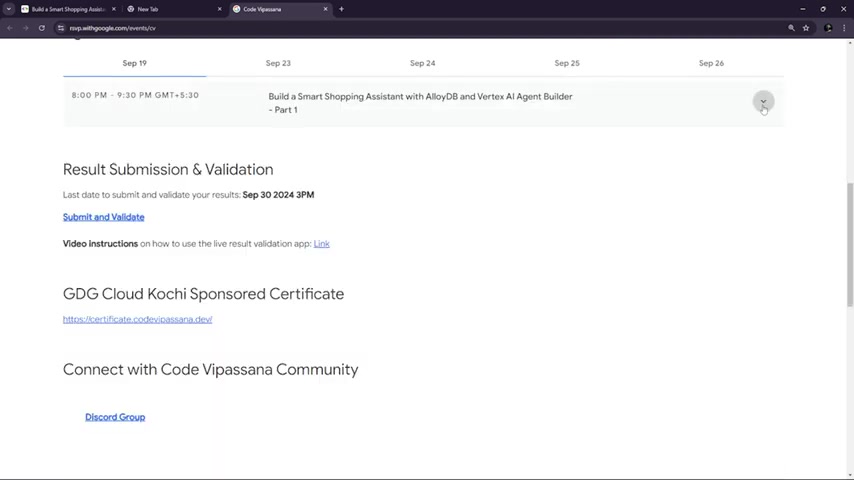
Task: Click the Result Submission & Validation heading
Action: tap(168, 169)
